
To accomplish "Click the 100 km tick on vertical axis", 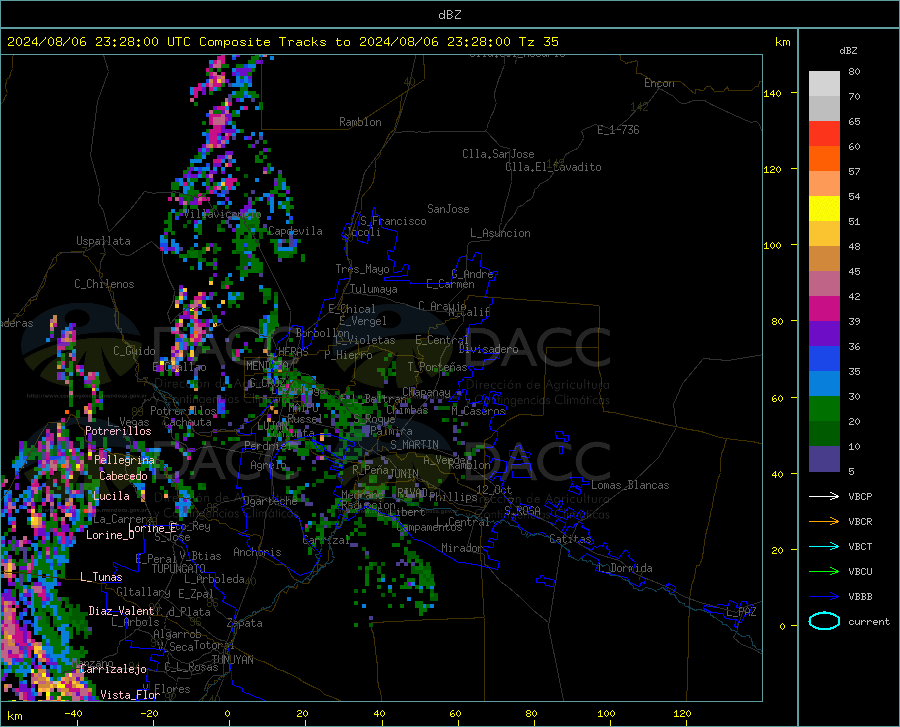I will point(772,246).
